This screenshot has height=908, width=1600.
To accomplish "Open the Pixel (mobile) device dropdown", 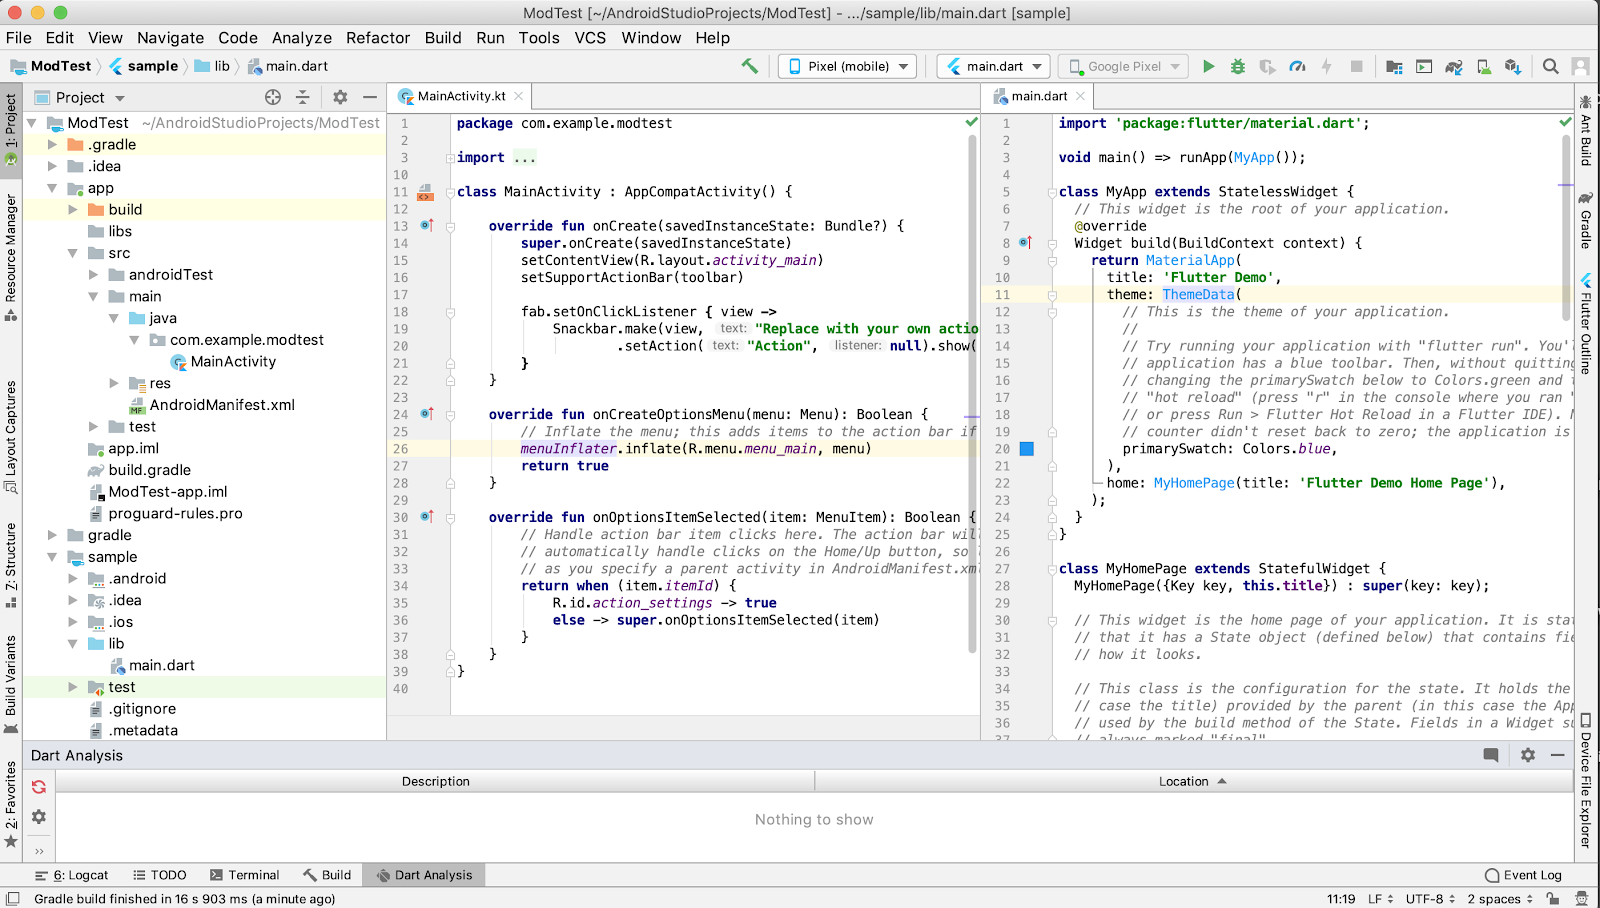I will click(848, 67).
